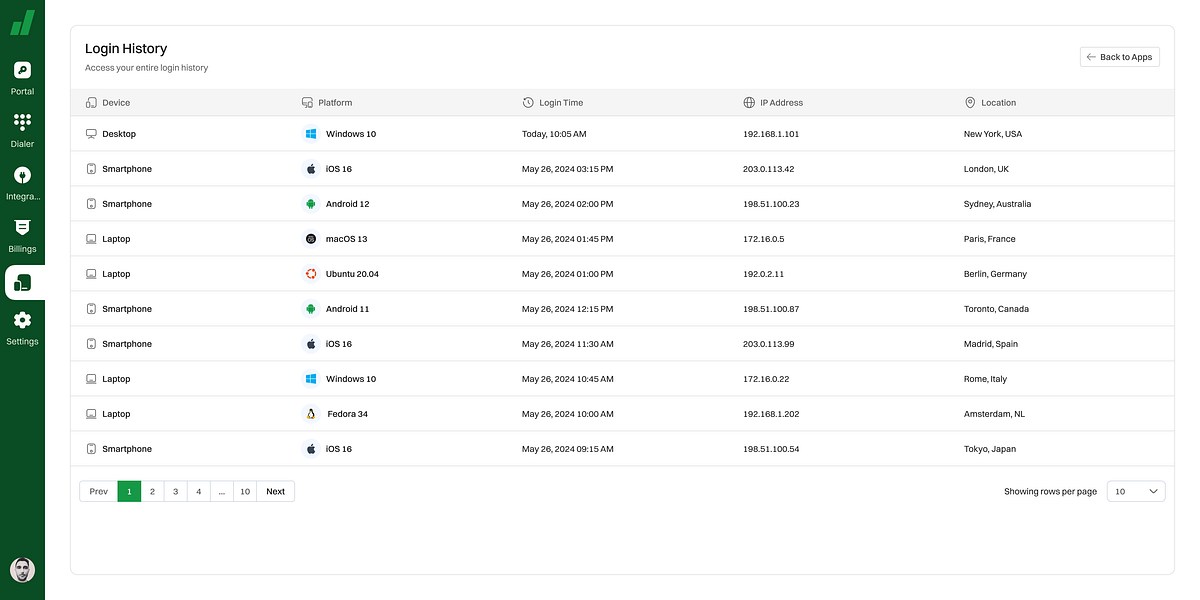Click IP address 203.0.113.42
The height and width of the screenshot is (600, 1200).
pos(768,169)
